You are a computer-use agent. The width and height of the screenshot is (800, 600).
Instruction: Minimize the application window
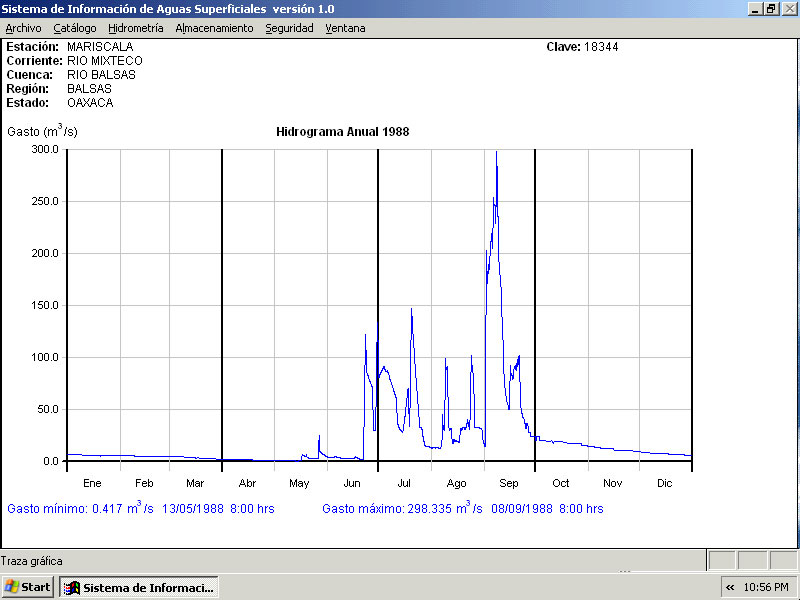[755, 8]
